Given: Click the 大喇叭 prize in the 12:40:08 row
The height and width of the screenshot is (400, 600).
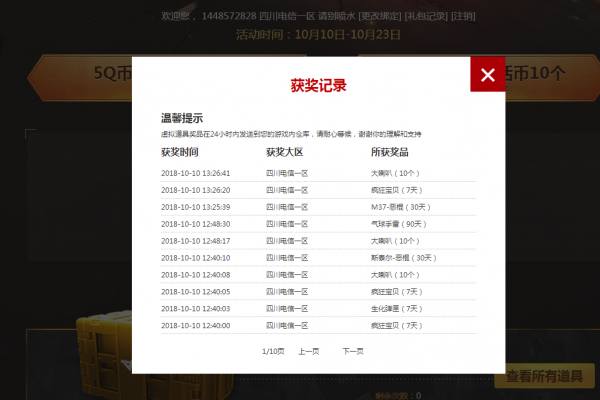Looking at the screenshot, I should (x=395, y=275).
